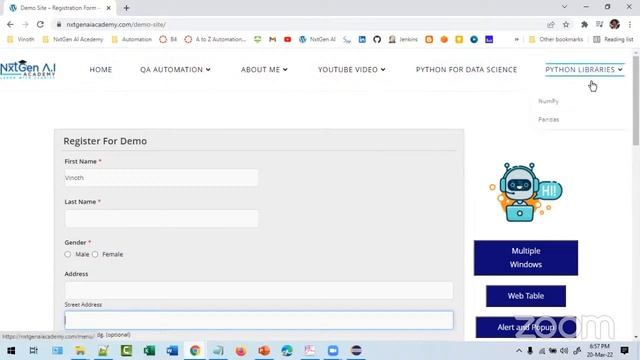Image resolution: width=640 pixels, height=360 pixels.
Task: Open the NxtGen AI WordPress bookmark
Action: coord(317,39)
